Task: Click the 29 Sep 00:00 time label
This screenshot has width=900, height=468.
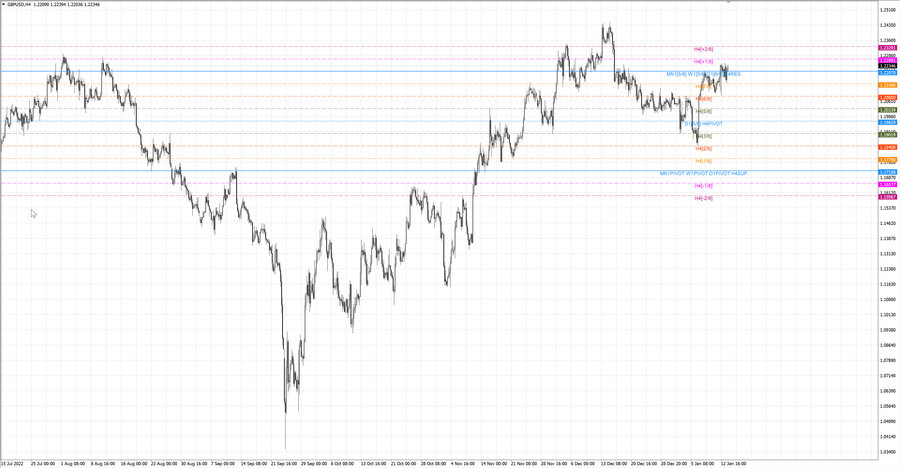Action: click(314, 463)
